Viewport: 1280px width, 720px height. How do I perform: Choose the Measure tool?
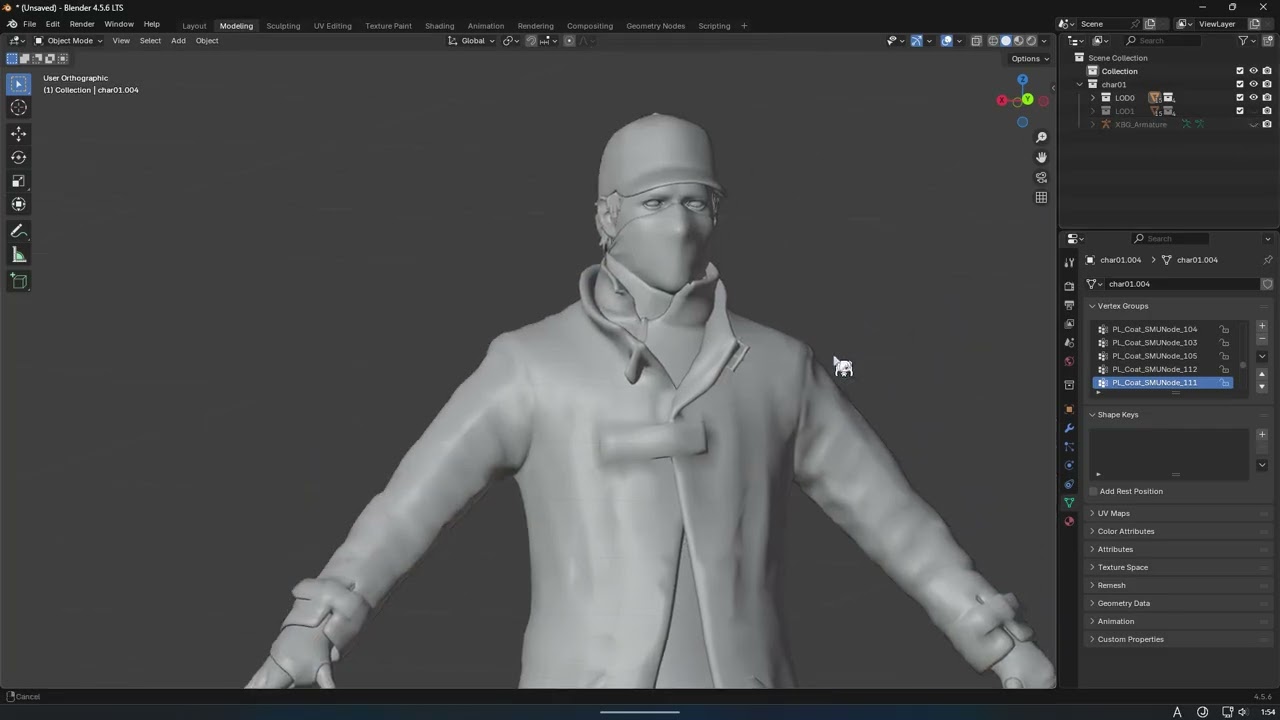[19, 255]
